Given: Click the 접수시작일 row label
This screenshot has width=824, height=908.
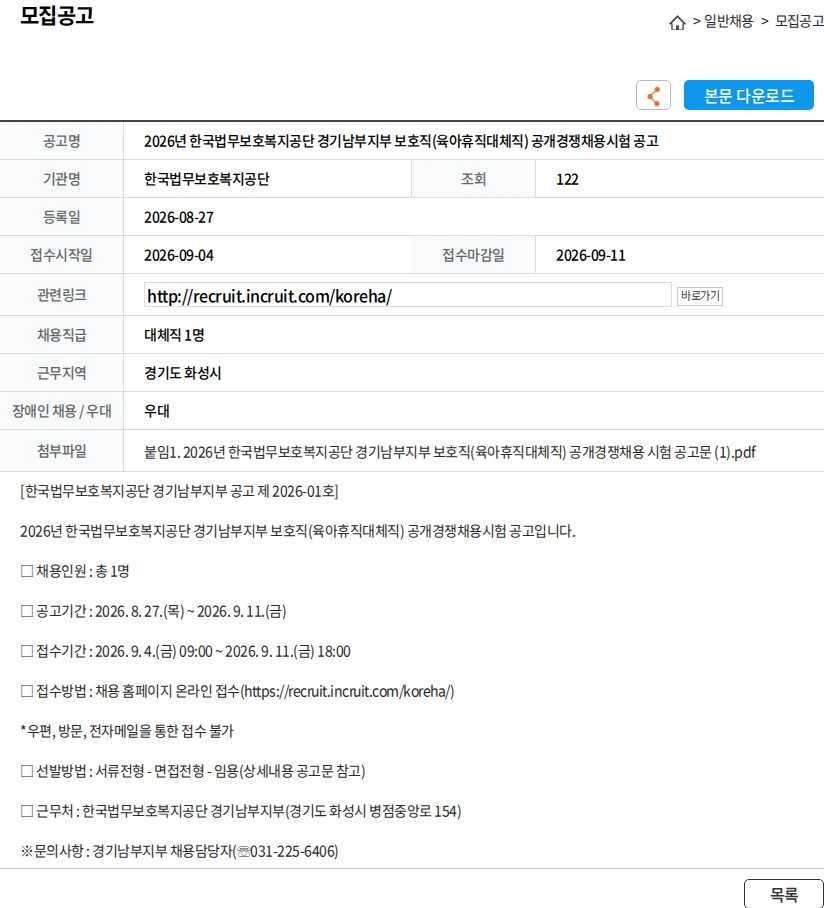Looking at the screenshot, I should 61,255.
